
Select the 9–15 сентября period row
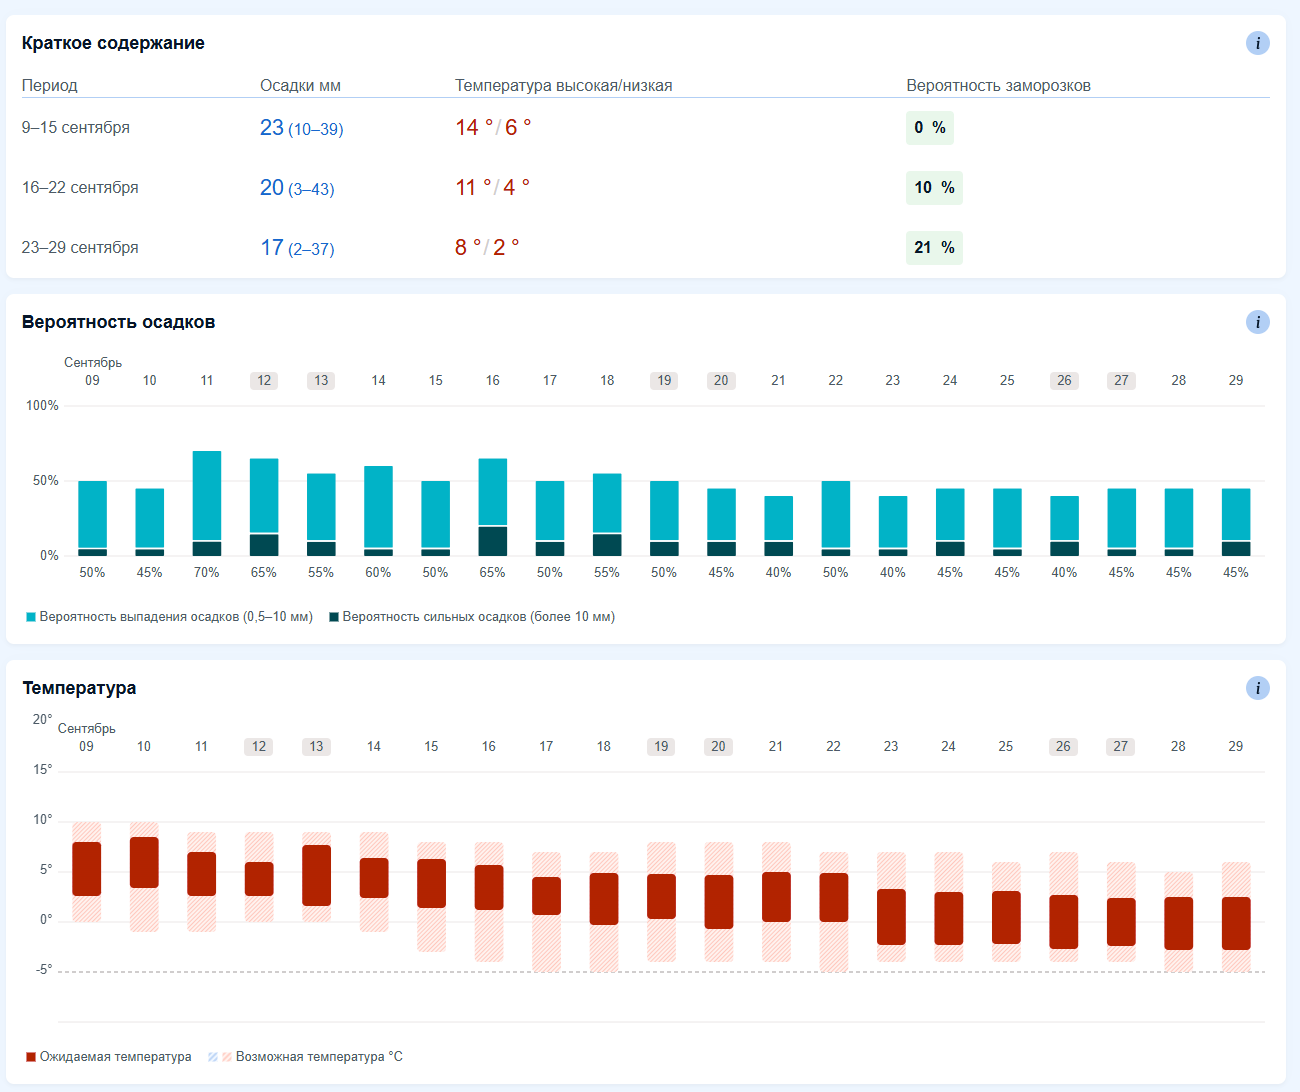[x=646, y=128]
